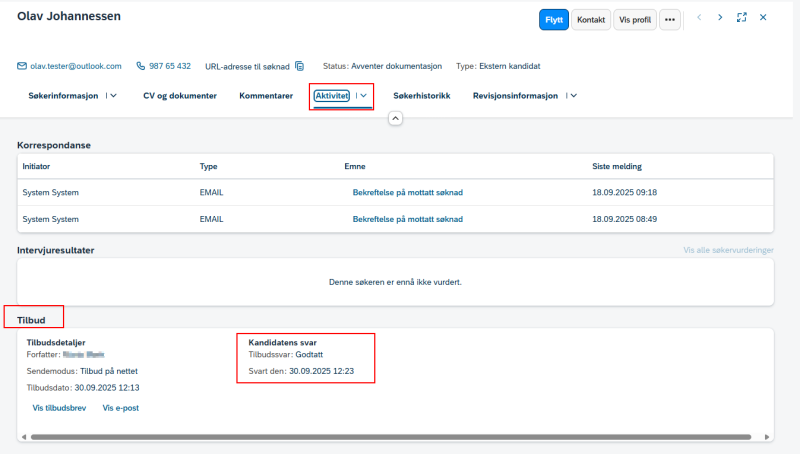Click Denne søkeren er ennå ikke vurdert

pyautogui.click(x=395, y=282)
